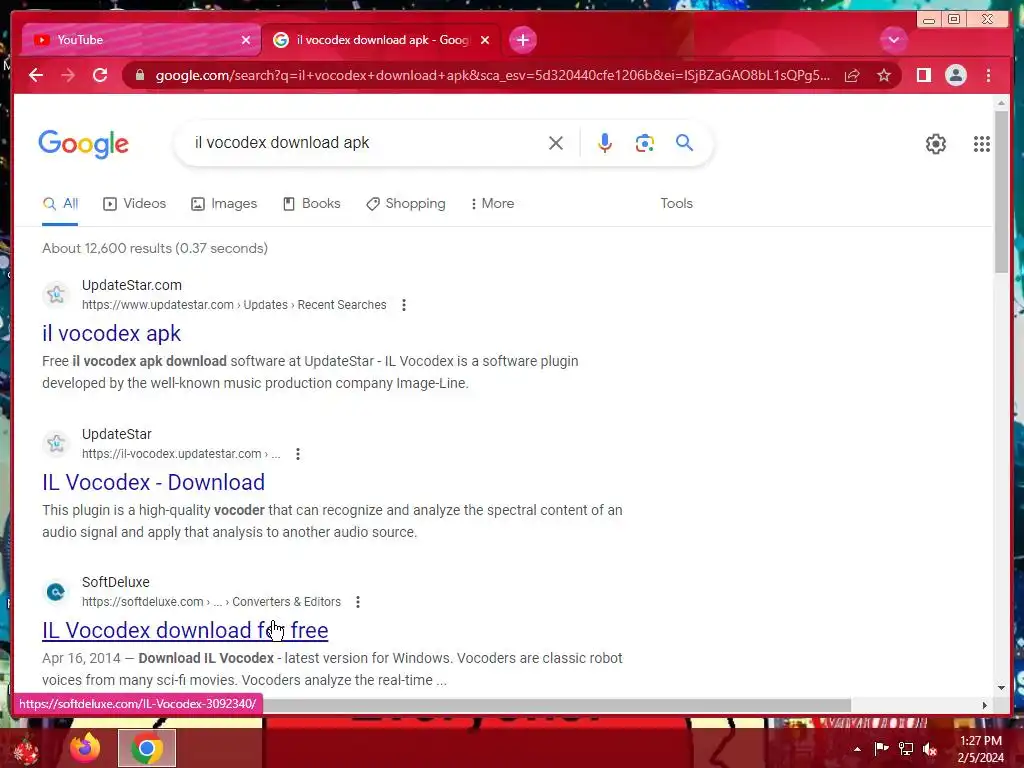Image resolution: width=1024 pixels, height=768 pixels.
Task: Click the UpdateStar.com site favicon
Action: coord(56,295)
